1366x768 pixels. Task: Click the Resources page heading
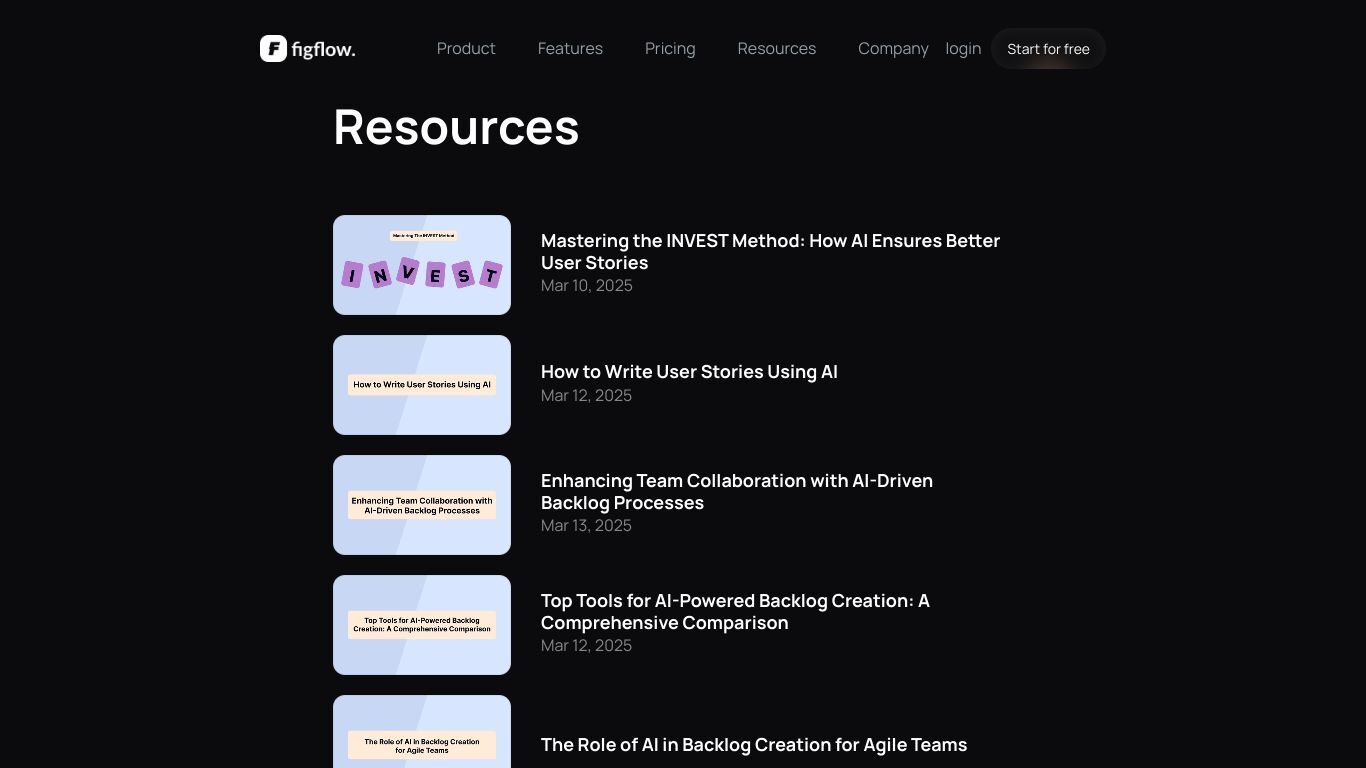(x=456, y=127)
